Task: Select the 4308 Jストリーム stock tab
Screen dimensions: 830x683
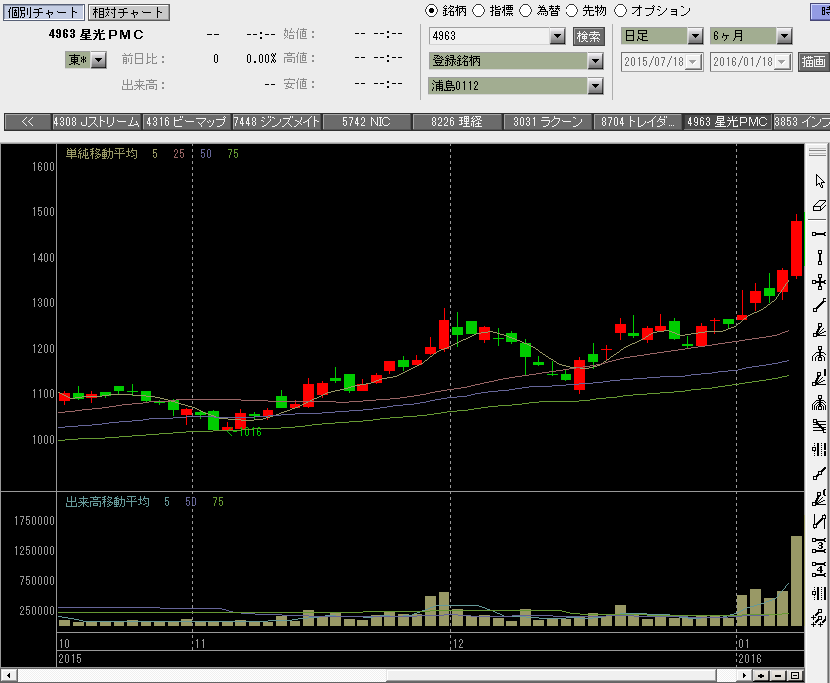Action: [x=96, y=122]
